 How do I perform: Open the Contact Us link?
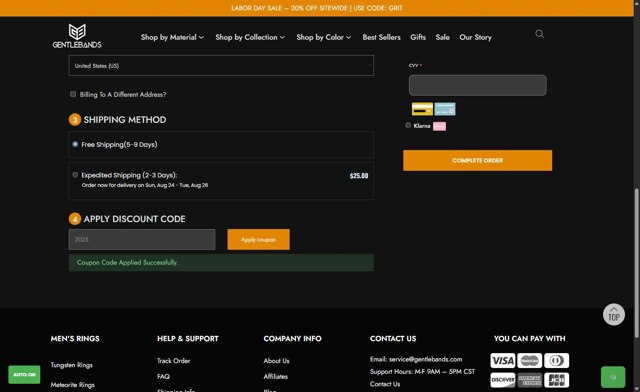click(x=385, y=384)
